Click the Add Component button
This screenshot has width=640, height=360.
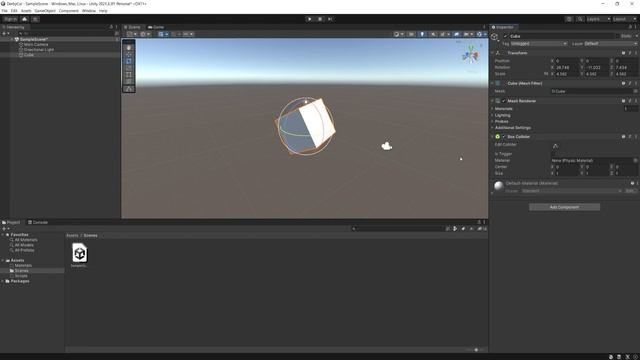point(564,207)
